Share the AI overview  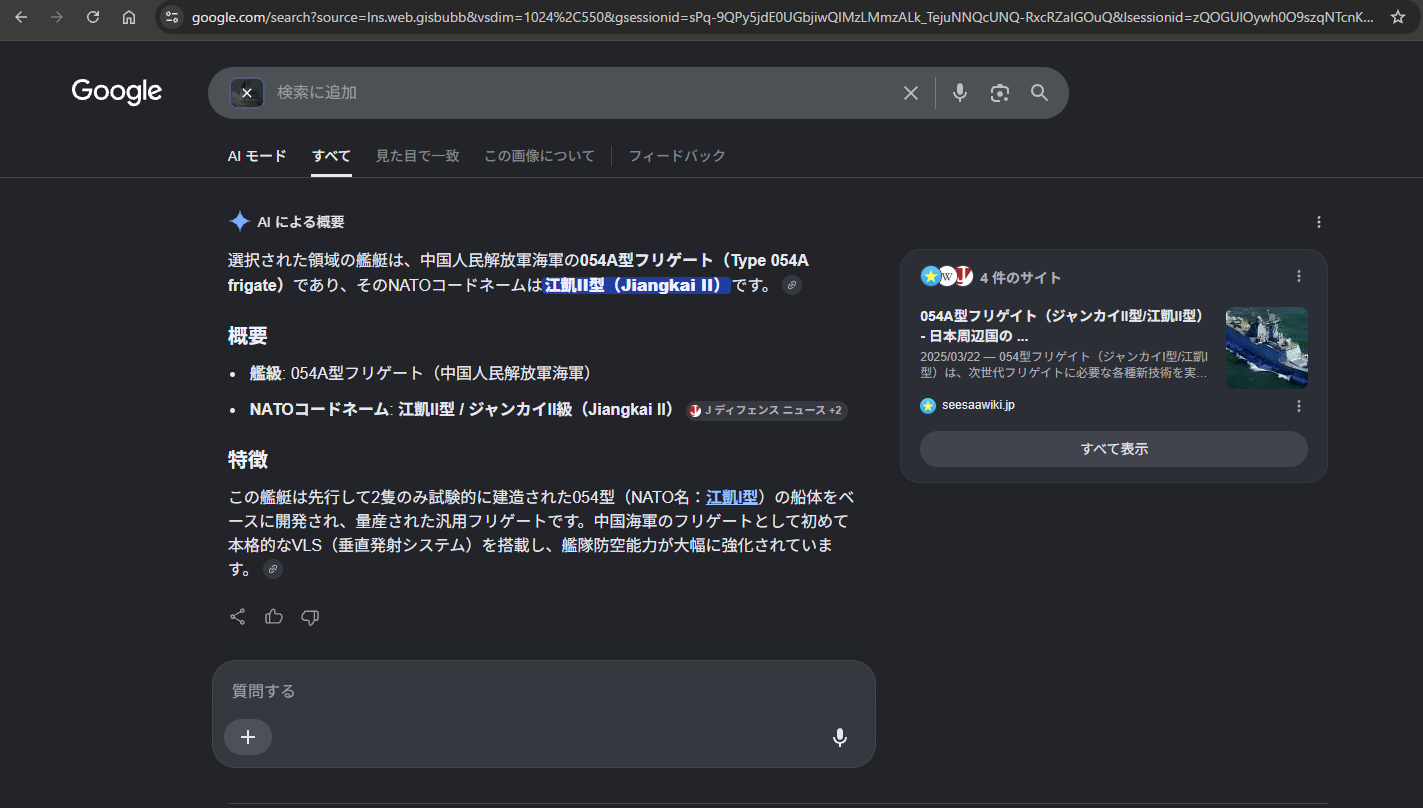[x=238, y=617]
